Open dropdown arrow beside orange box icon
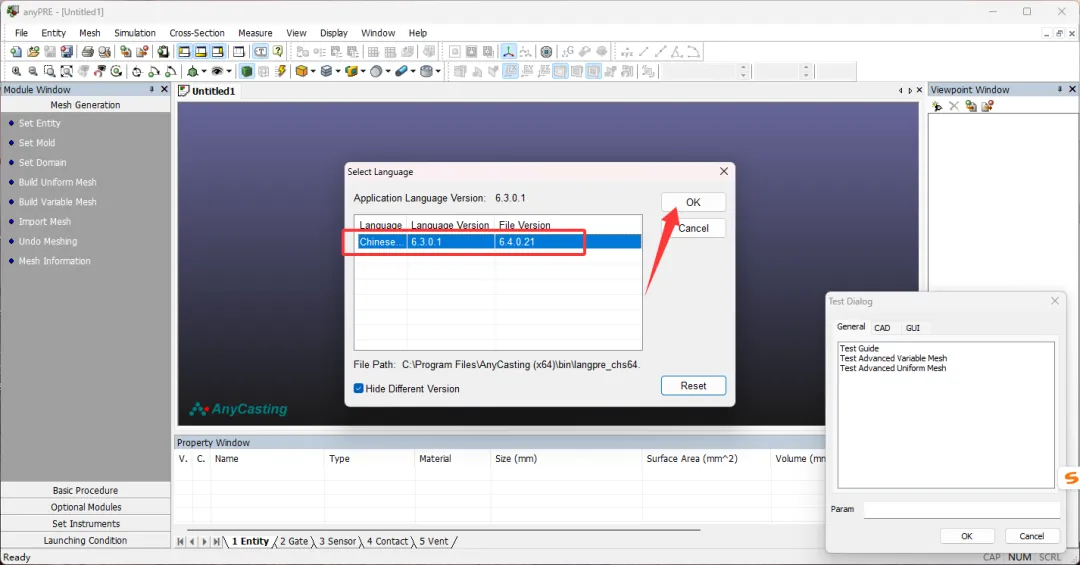This screenshot has height=565, width=1080. click(313, 71)
